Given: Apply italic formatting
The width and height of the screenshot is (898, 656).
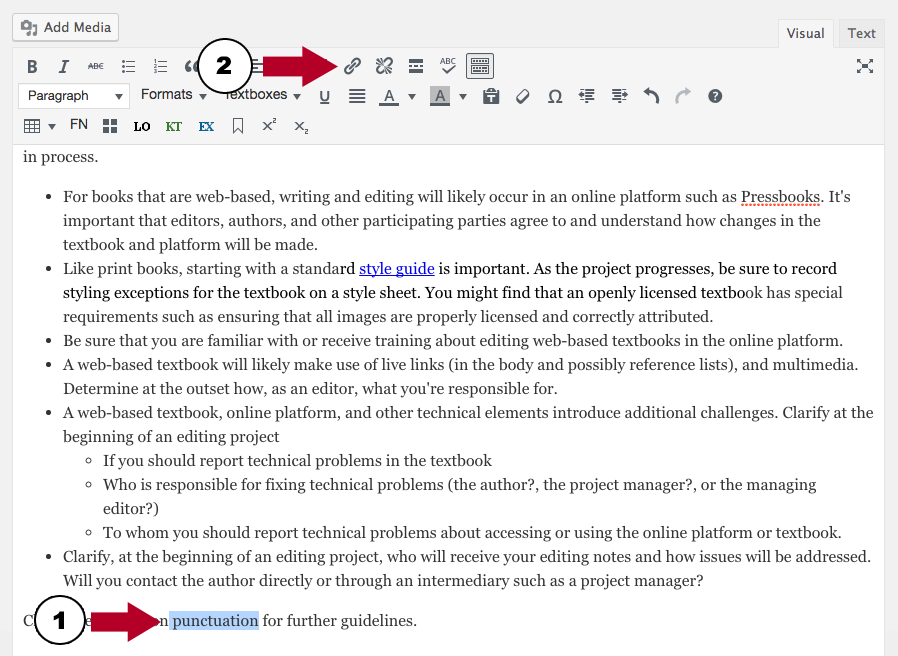Looking at the screenshot, I should click(64, 66).
